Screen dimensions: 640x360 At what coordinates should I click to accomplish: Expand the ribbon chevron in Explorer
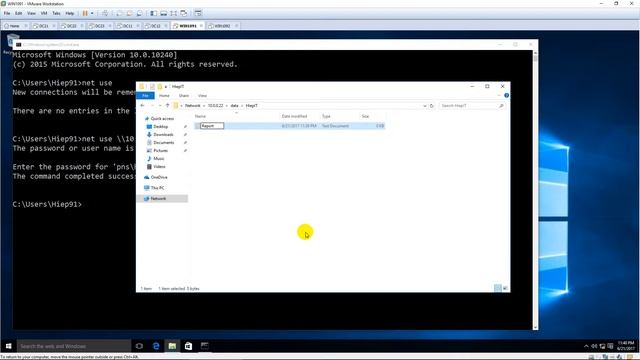[499, 96]
